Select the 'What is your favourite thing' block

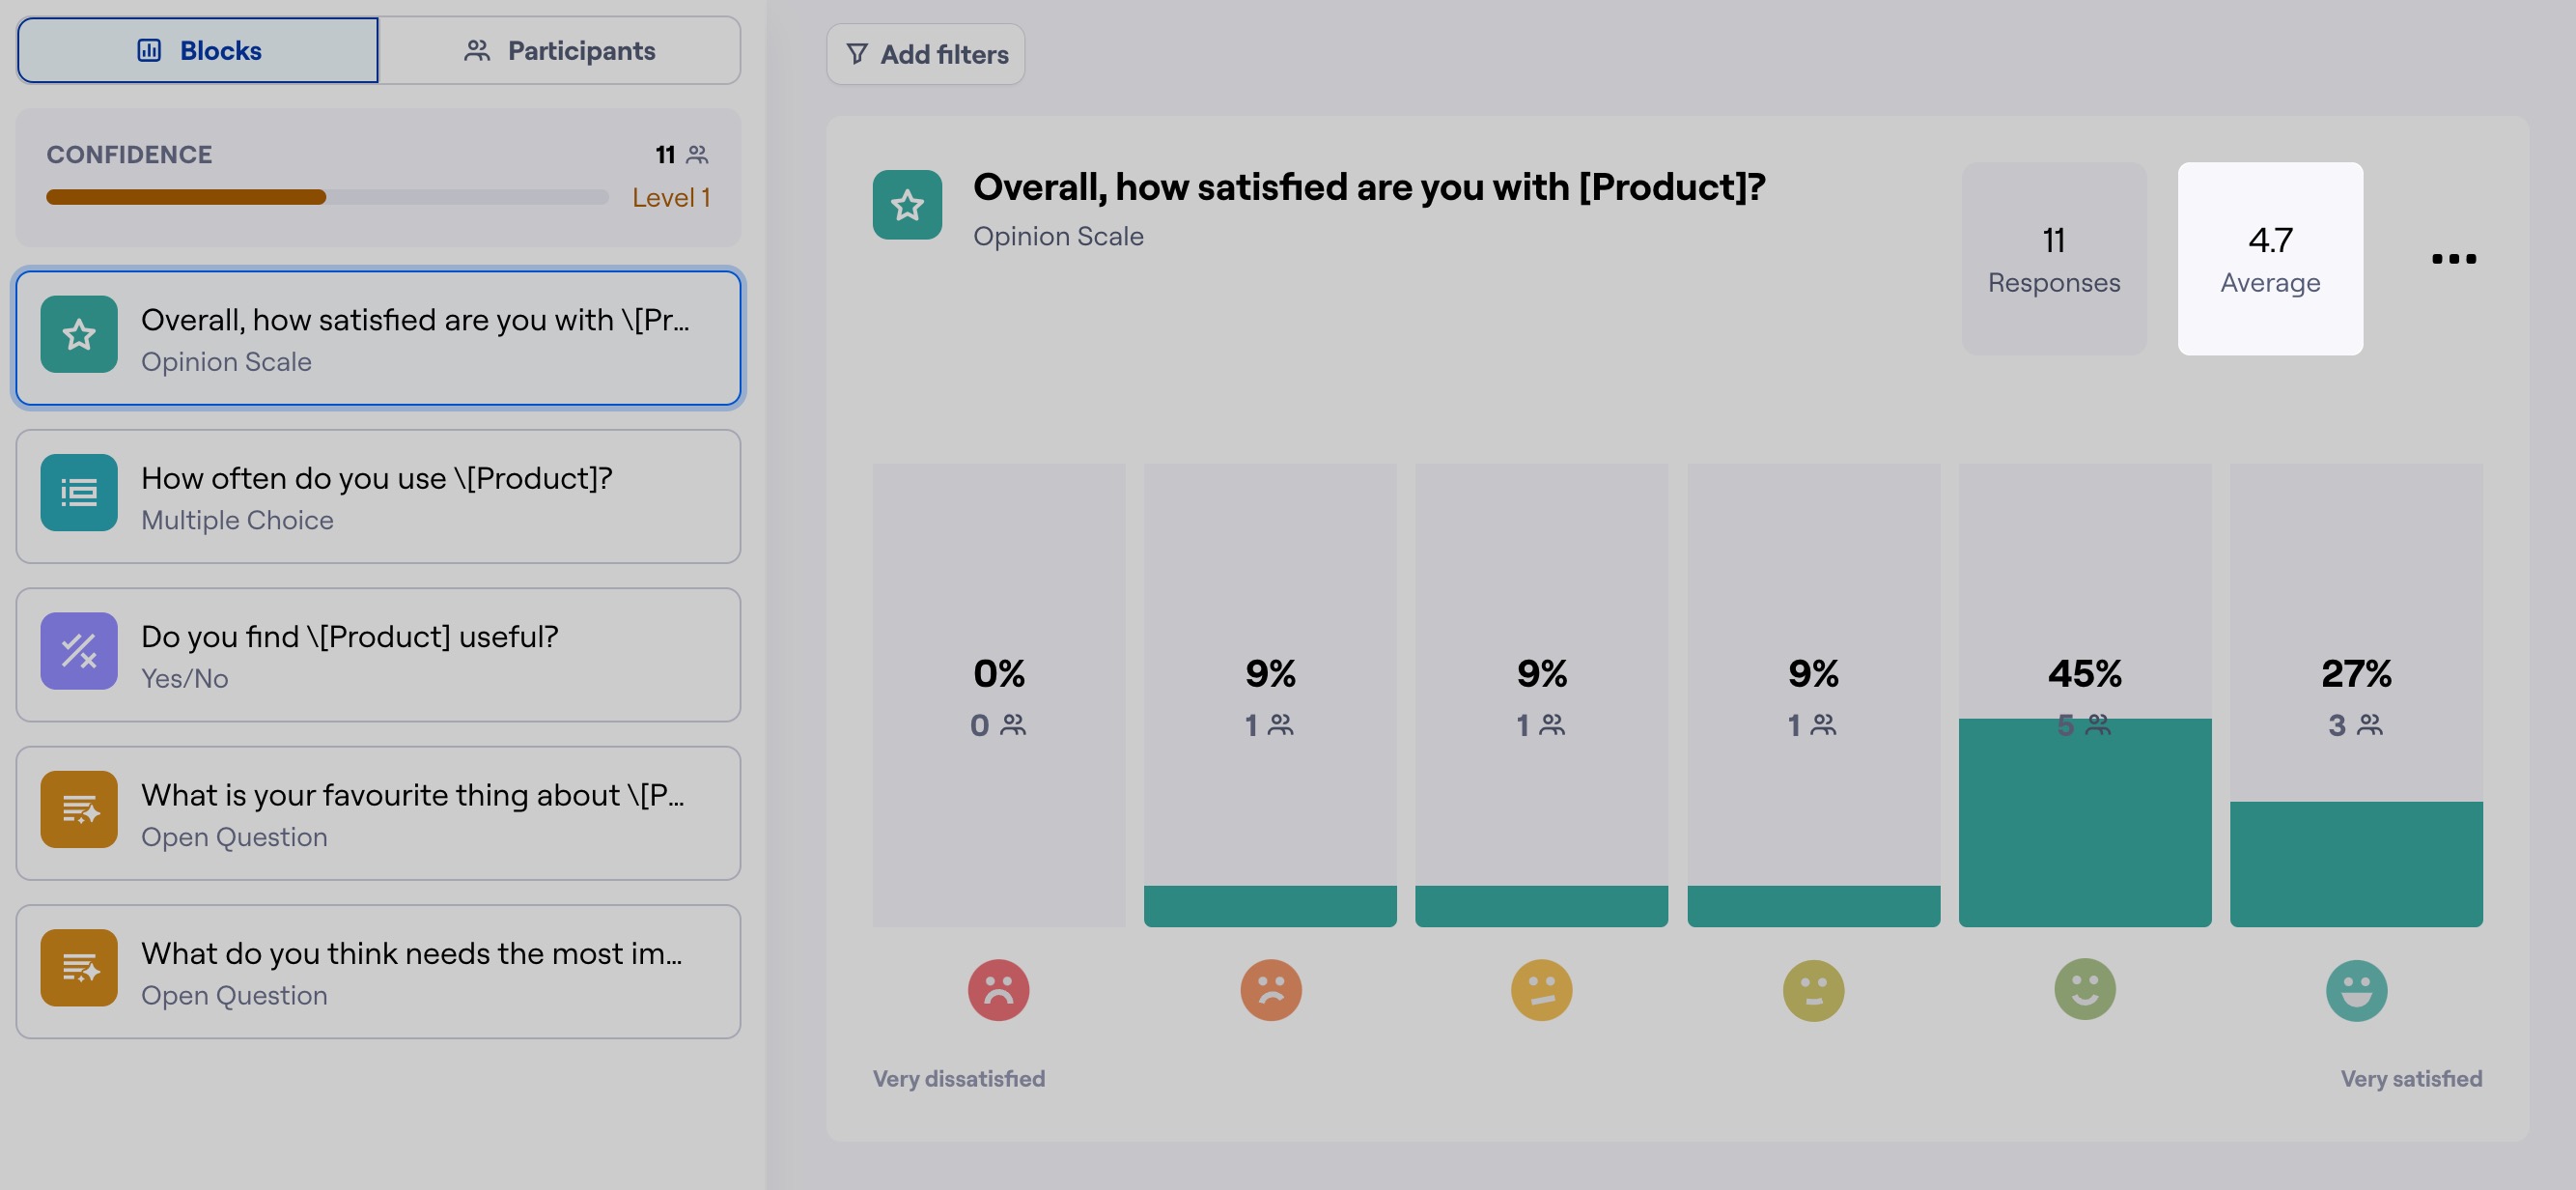[378, 813]
